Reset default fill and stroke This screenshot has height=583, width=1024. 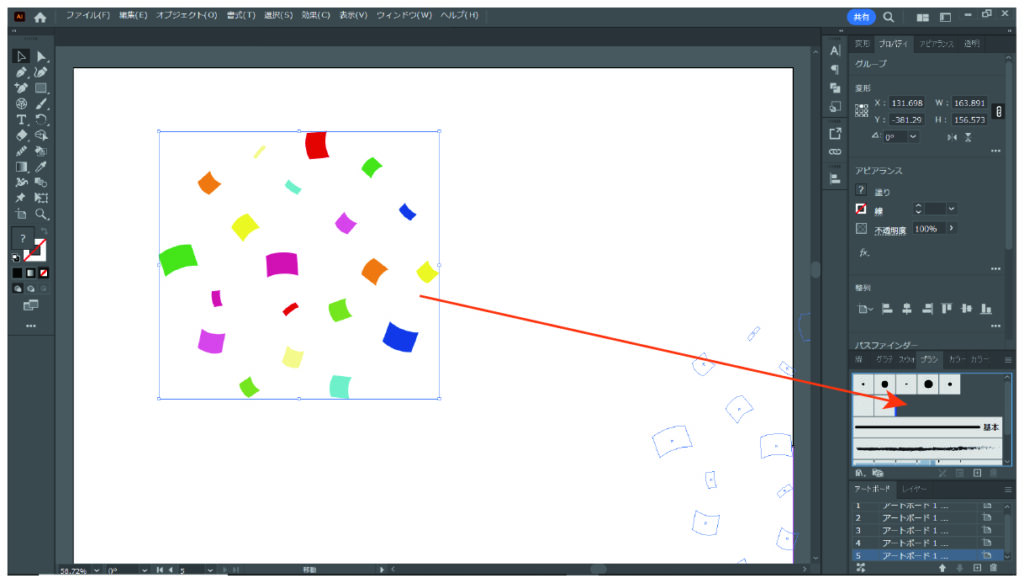click(16, 258)
